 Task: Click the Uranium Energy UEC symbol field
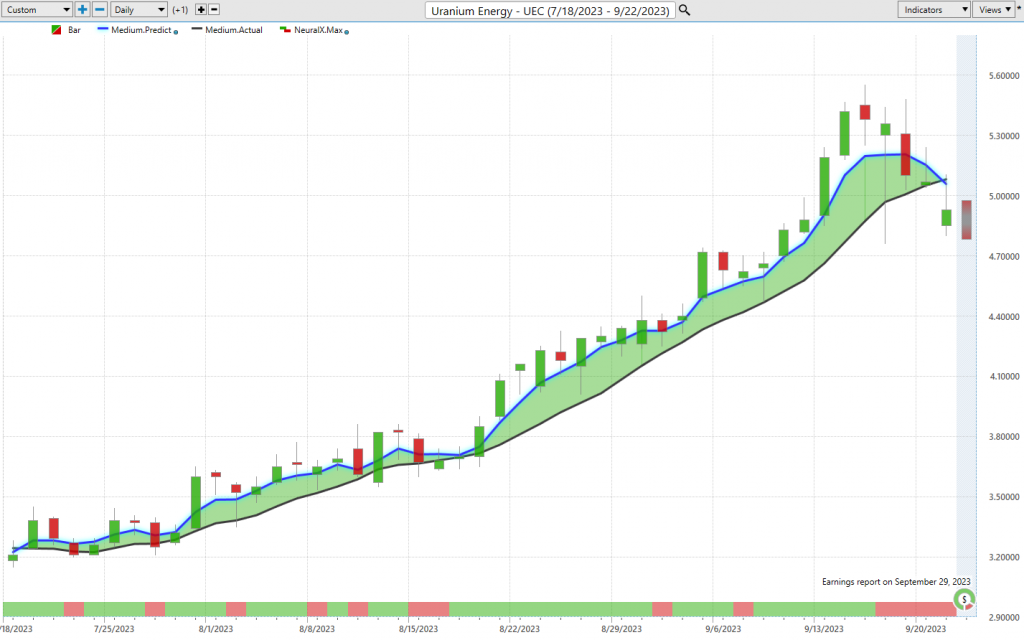click(x=551, y=10)
